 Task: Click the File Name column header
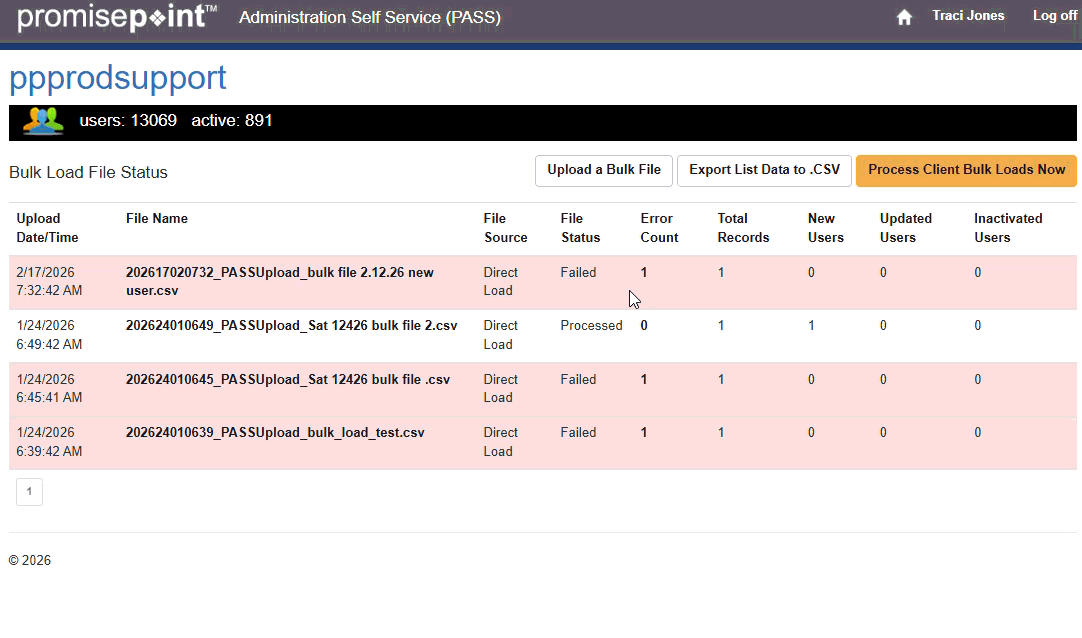(157, 218)
